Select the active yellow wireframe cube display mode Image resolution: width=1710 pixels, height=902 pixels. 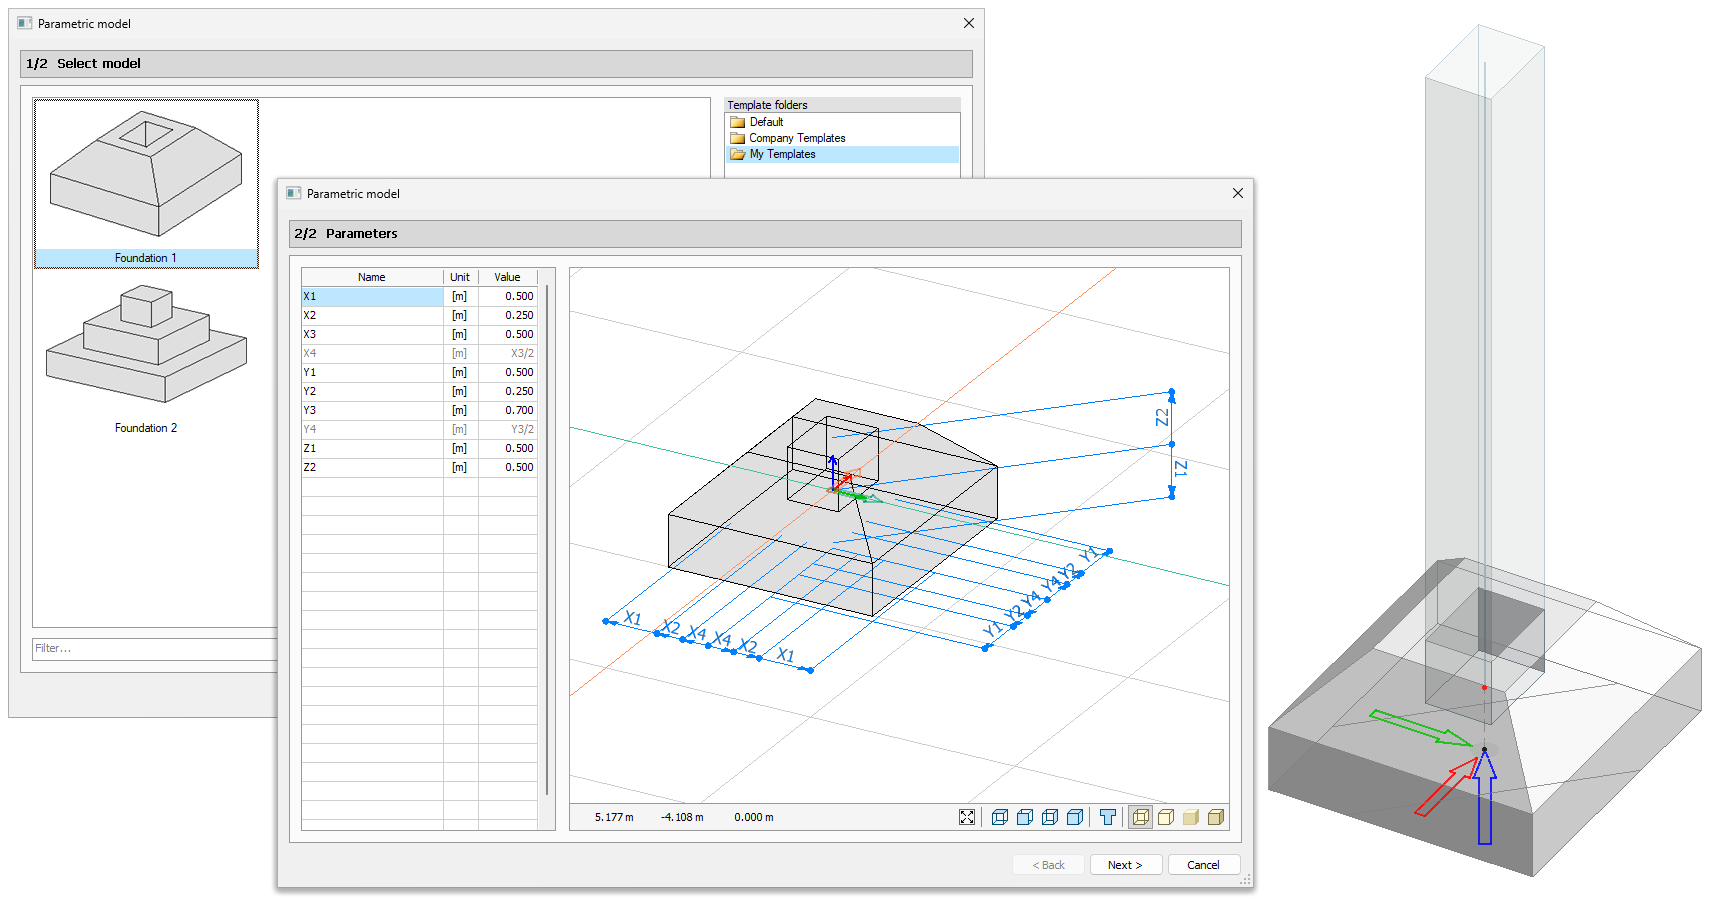point(1140,817)
